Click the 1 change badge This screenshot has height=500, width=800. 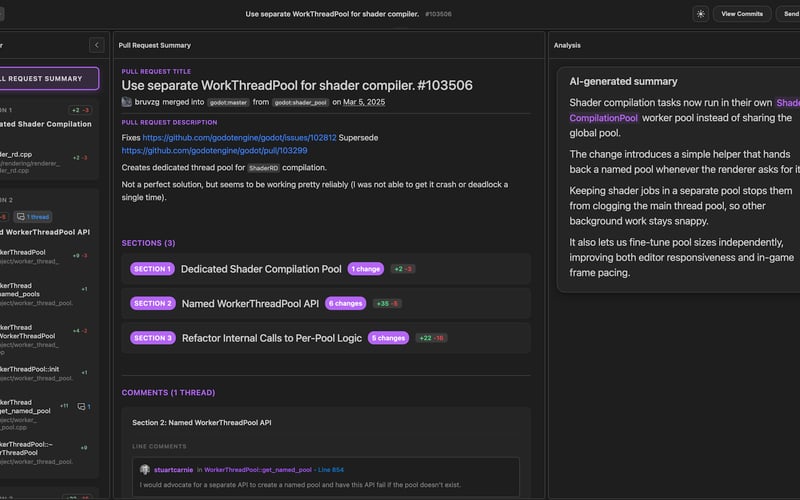365,269
